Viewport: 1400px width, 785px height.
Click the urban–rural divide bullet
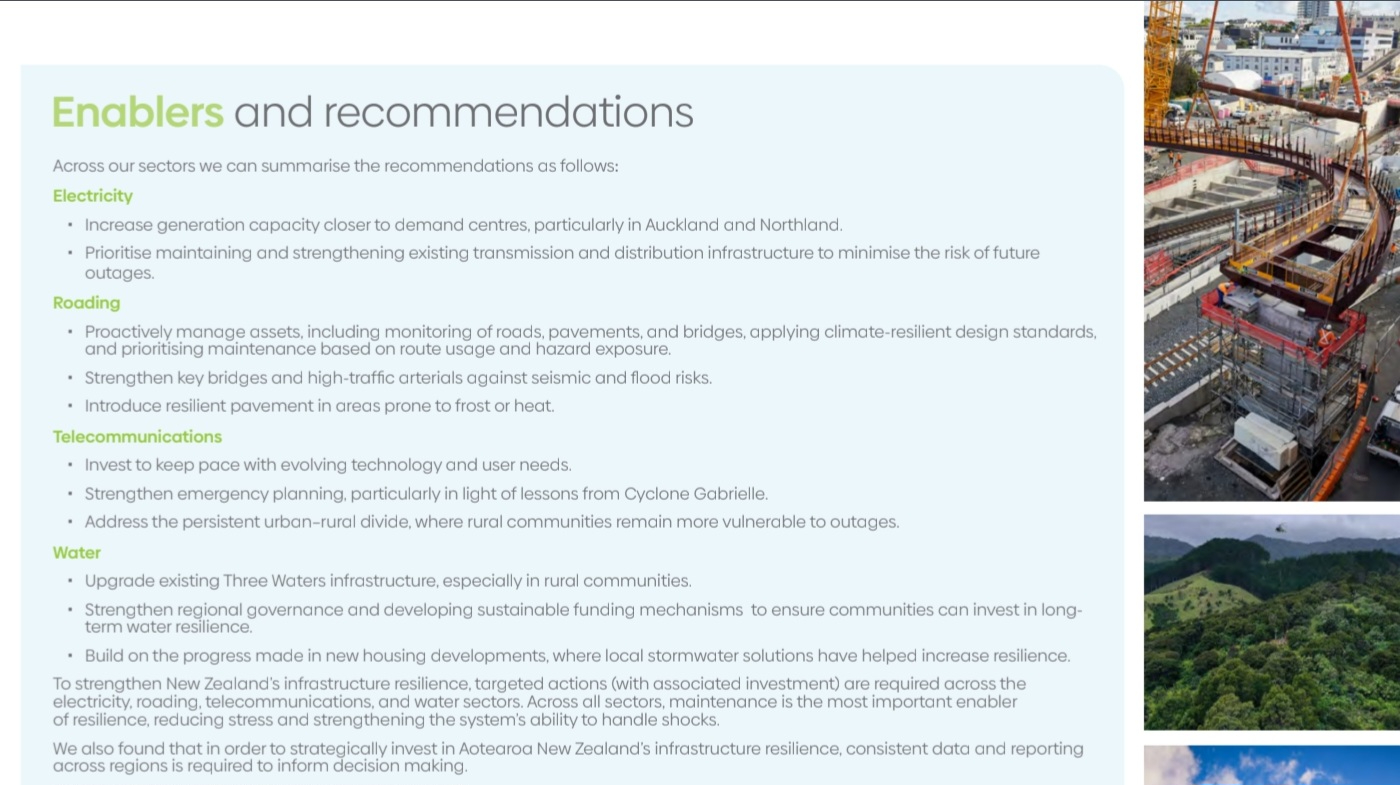tap(491, 522)
